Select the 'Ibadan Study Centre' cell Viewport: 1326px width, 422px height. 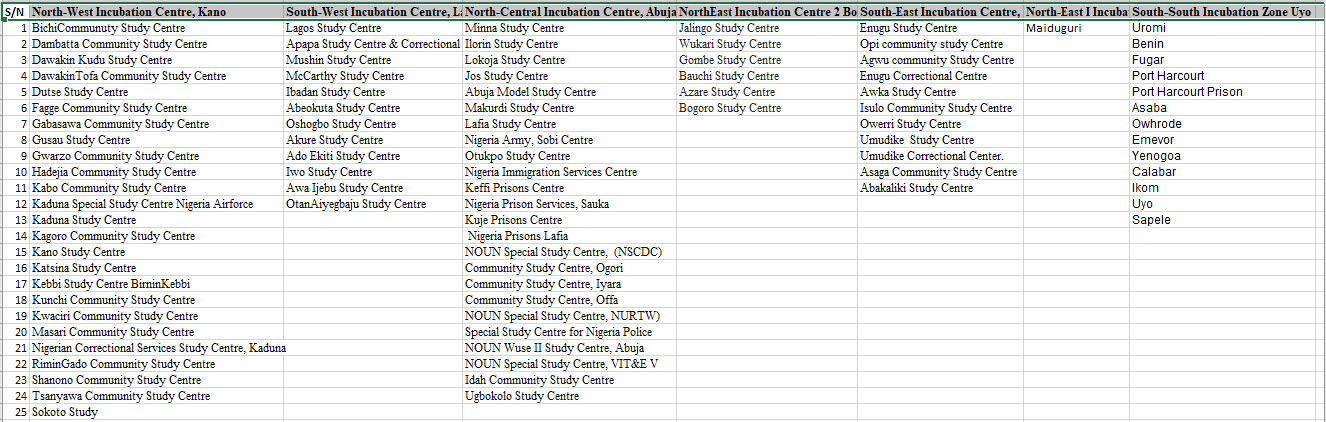click(x=373, y=92)
